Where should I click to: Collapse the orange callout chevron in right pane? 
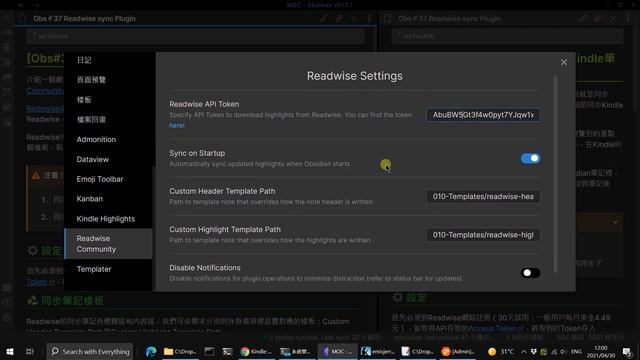[615, 222]
